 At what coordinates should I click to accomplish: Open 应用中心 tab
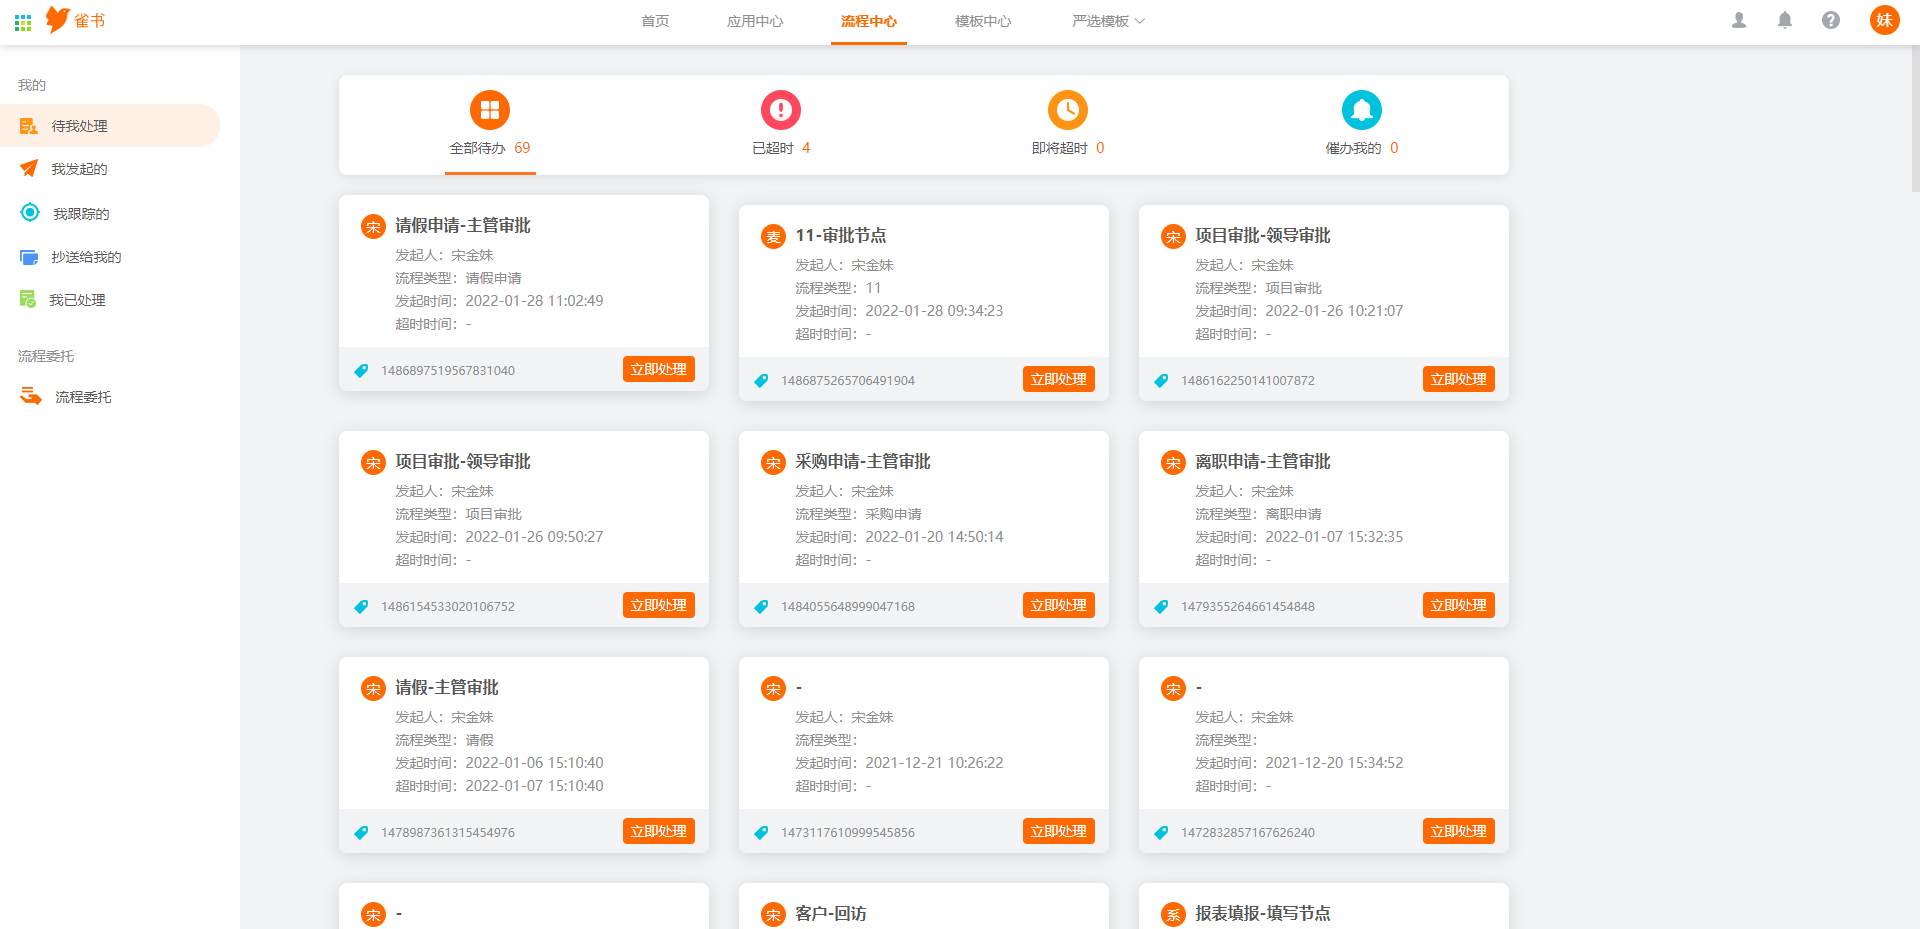click(x=755, y=21)
